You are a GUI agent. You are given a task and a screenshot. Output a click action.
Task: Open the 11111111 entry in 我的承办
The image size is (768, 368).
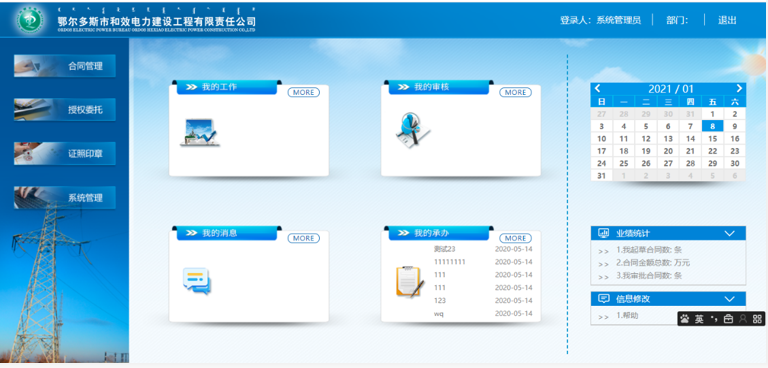click(x=450, y=262)
